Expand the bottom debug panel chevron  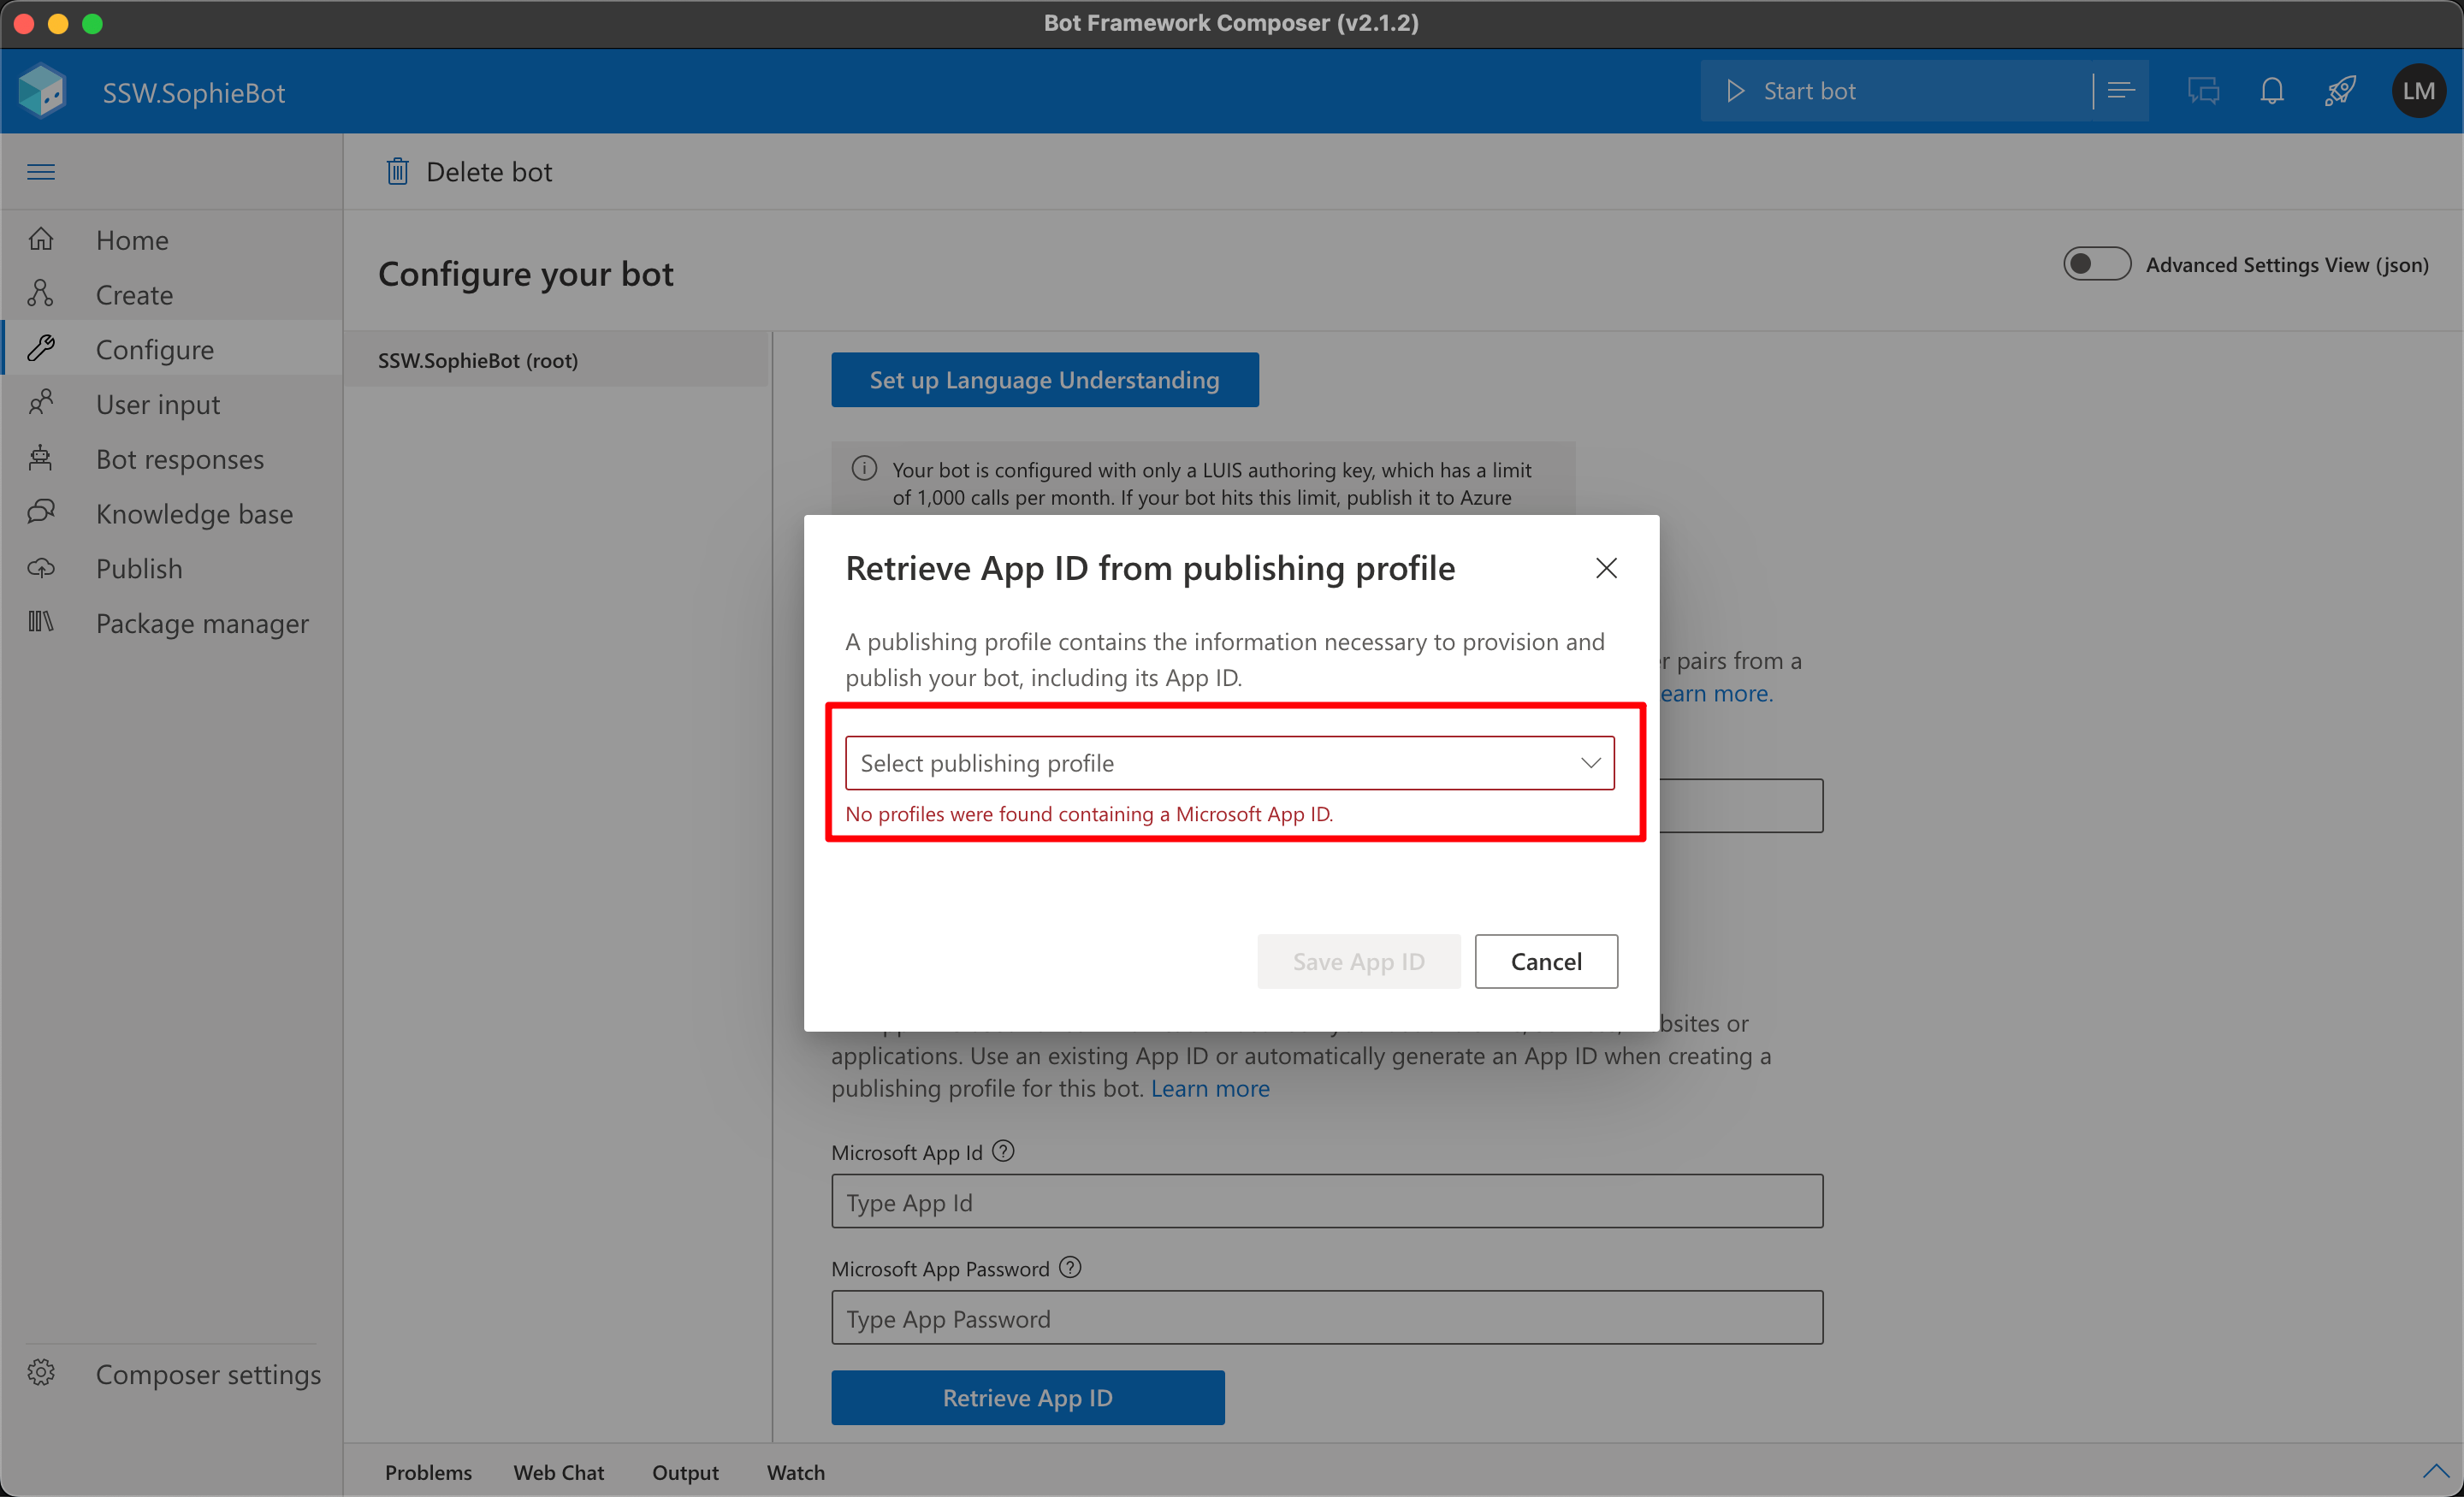pos(2435,1471)
